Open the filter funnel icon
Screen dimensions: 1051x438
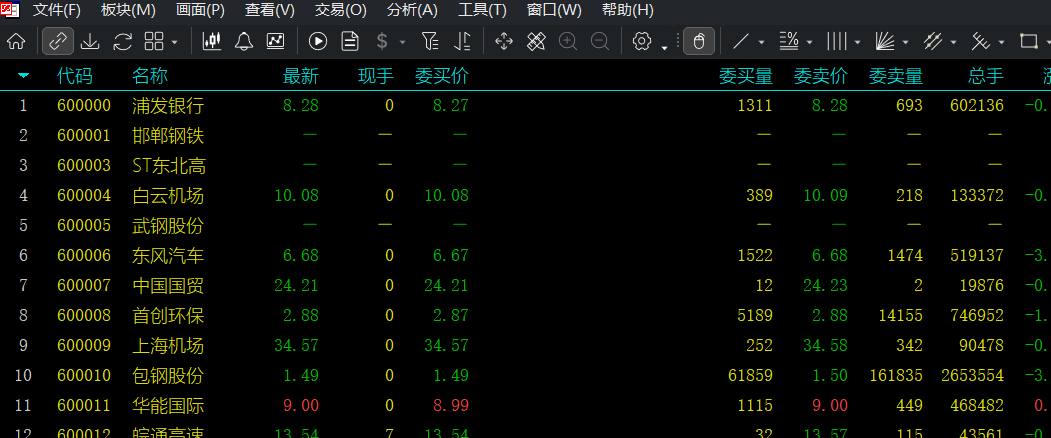pyautogui.click(x=430, y=42)
